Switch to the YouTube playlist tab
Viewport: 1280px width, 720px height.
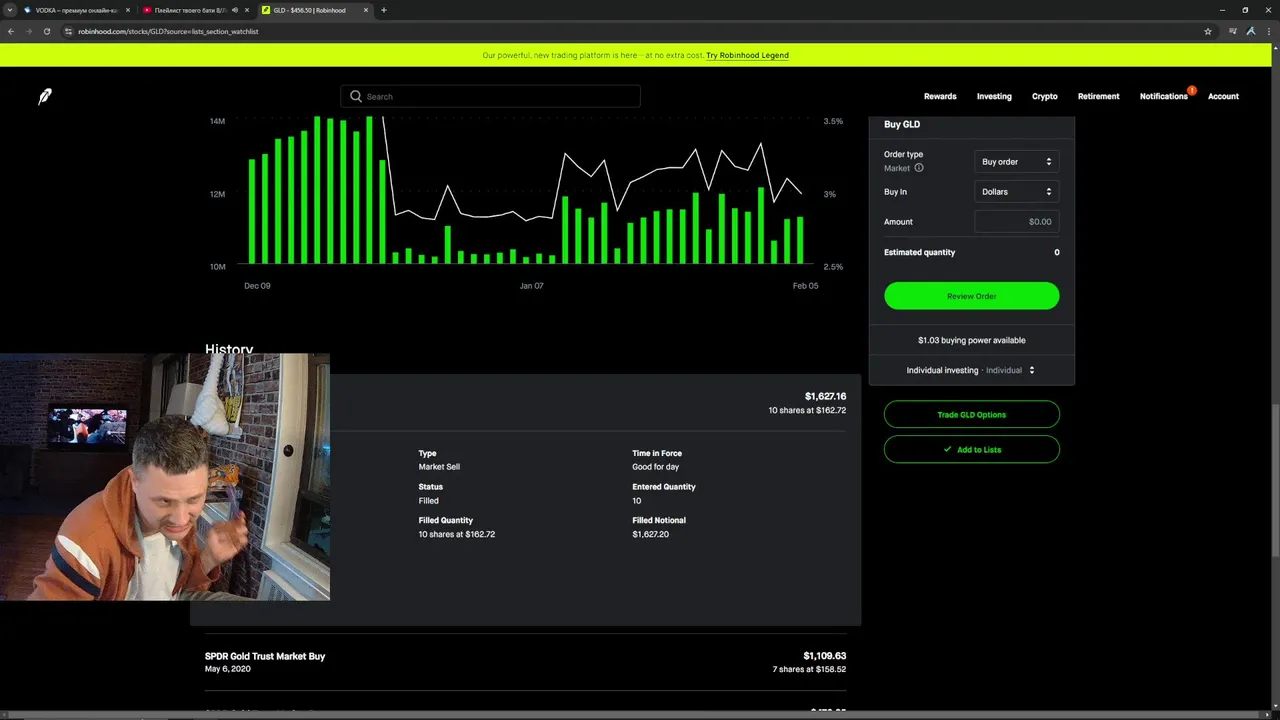coord(196,10)
